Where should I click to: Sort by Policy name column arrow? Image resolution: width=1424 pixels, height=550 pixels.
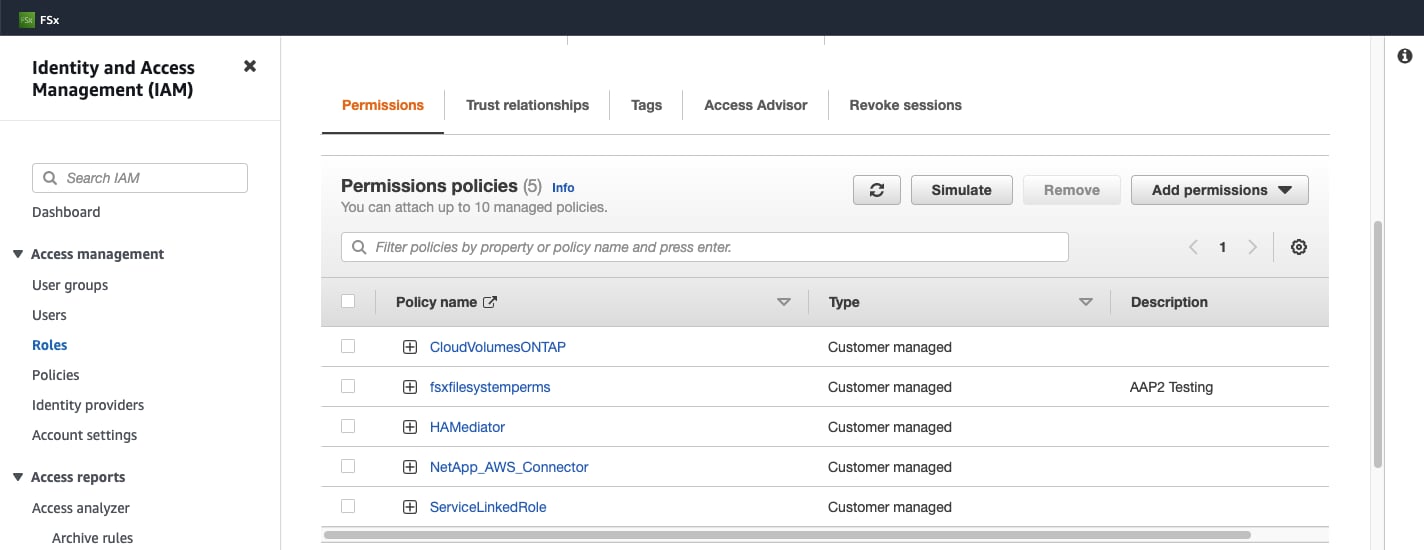click(784, 302)
